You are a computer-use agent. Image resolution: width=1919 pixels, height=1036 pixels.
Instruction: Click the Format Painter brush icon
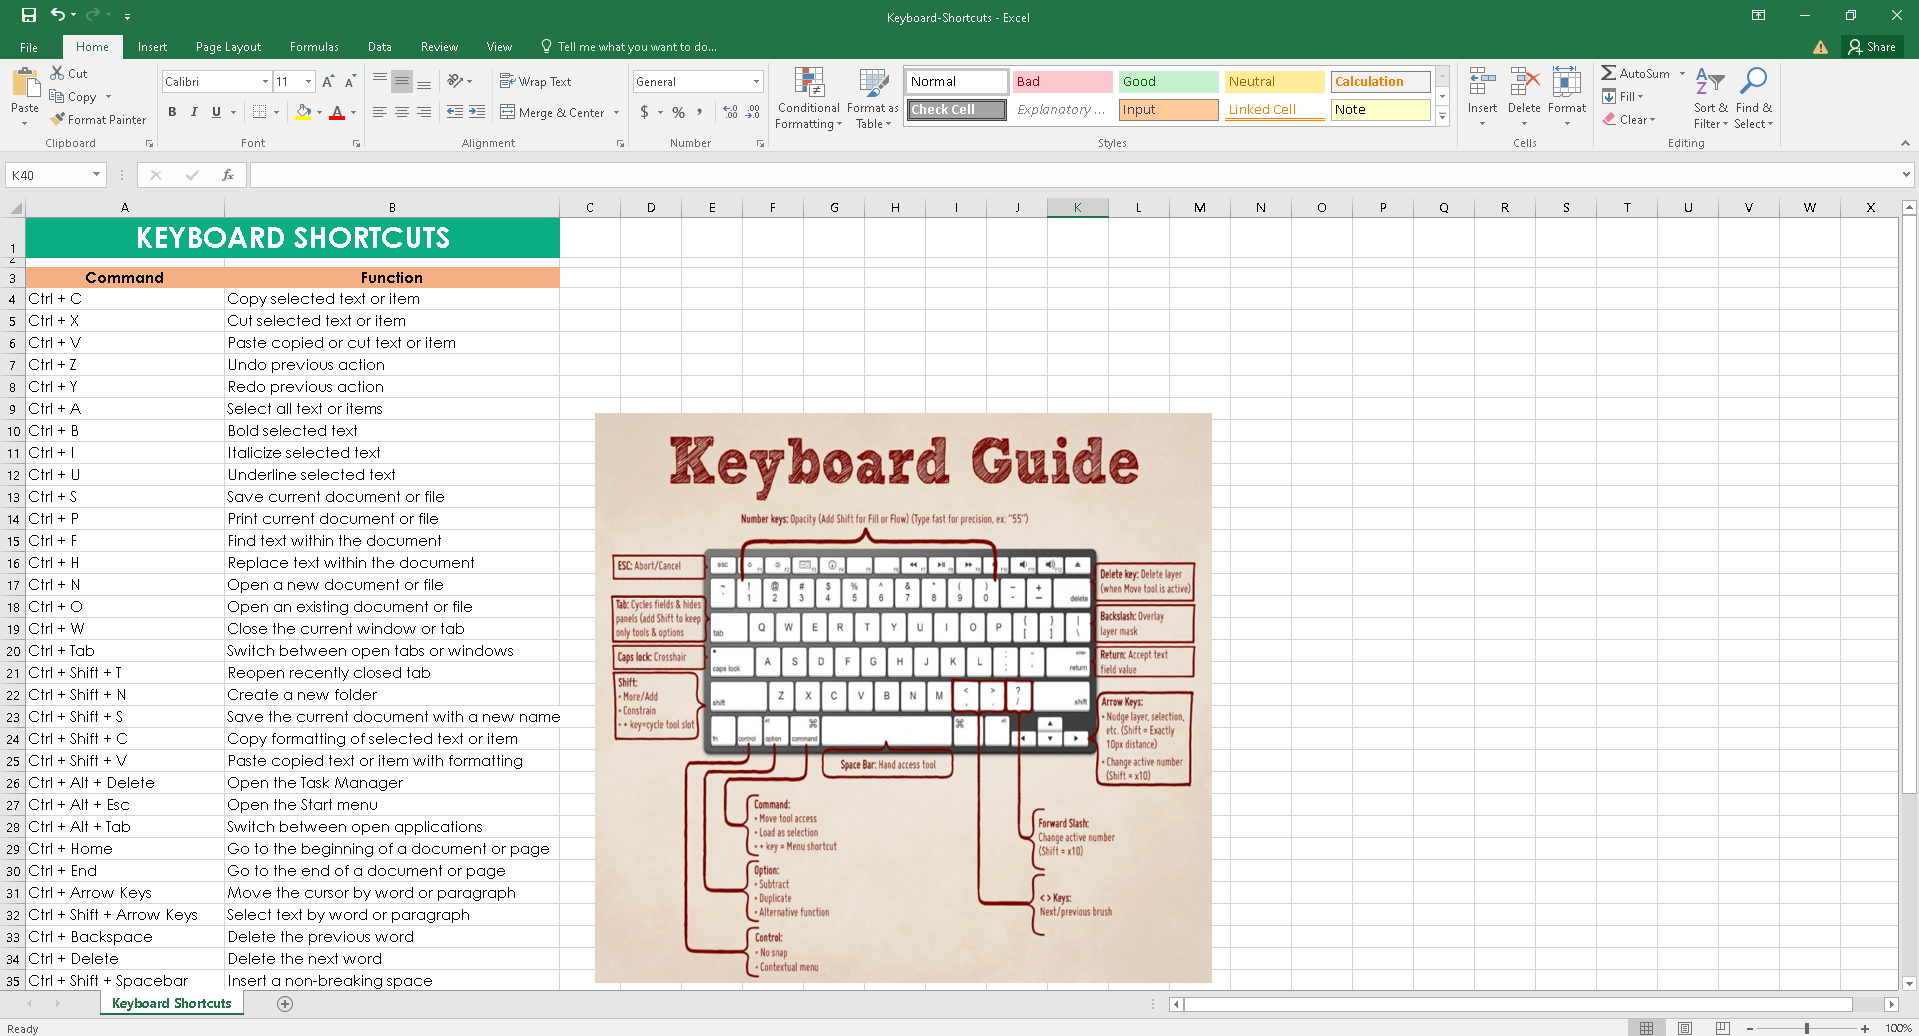point(58,119)
